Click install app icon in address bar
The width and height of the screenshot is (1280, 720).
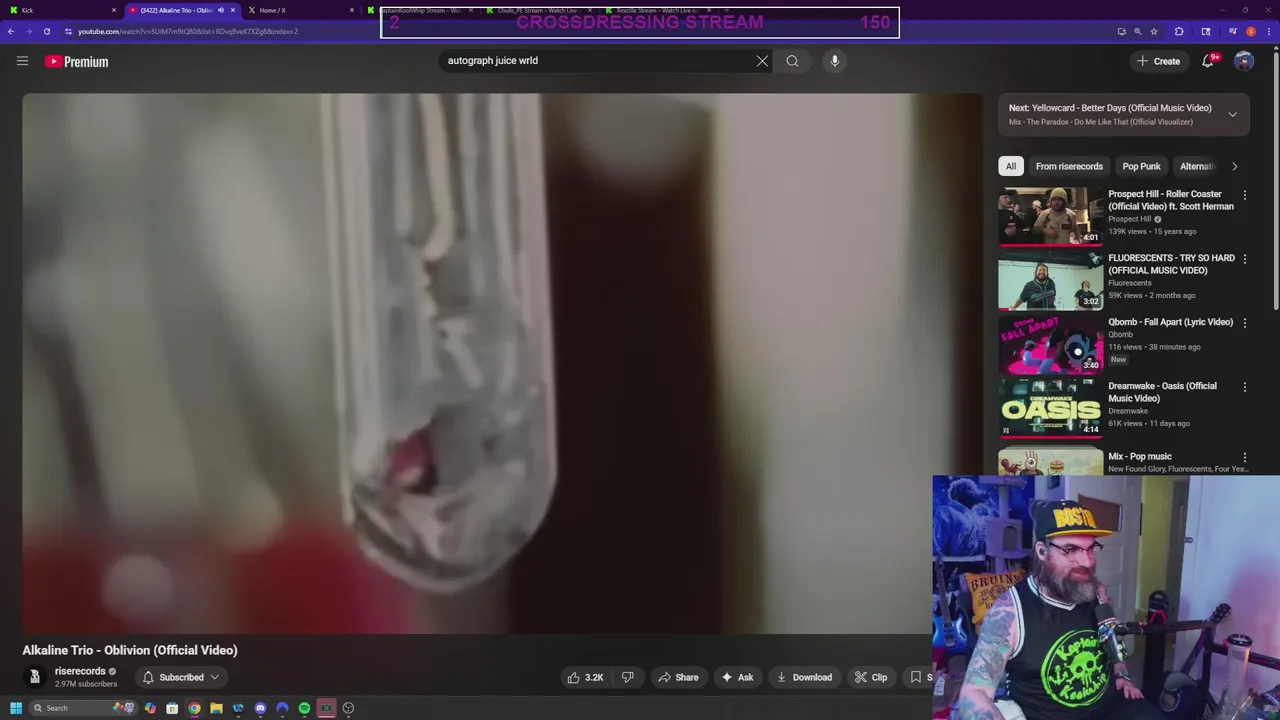[1121, 31]
